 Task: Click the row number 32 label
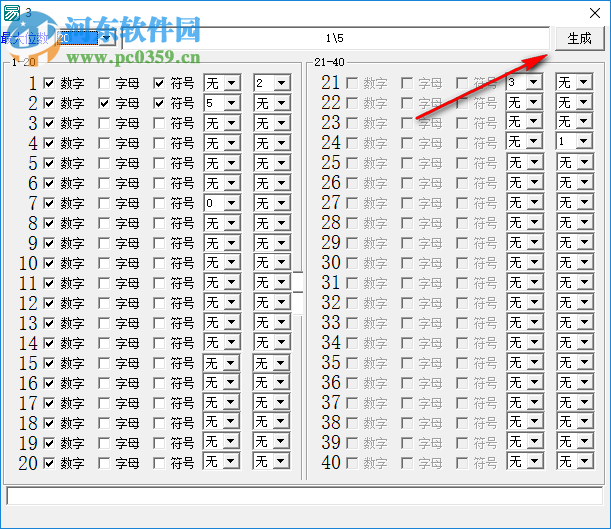pos(331,303)
